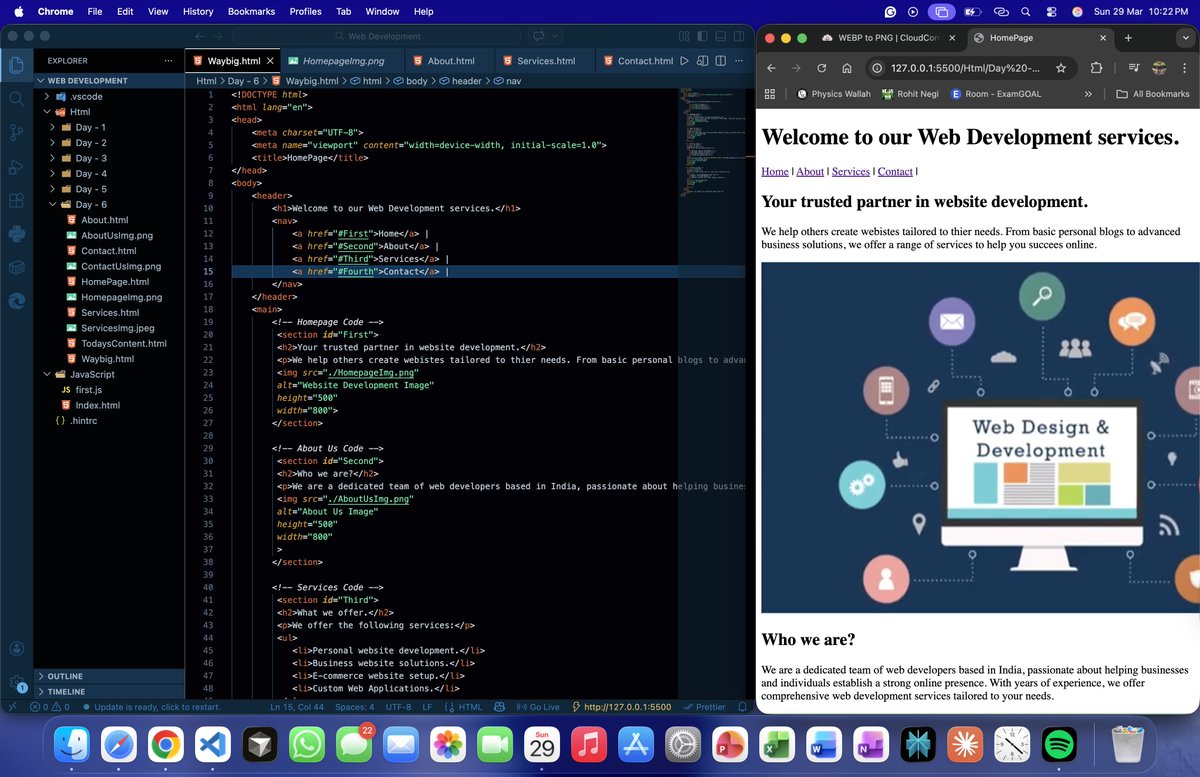Open Run and Debug view in VS Code
Image resolution: width=1200 pixels, height=777 pixels.
pyautogui.click(x=16, y=167)
